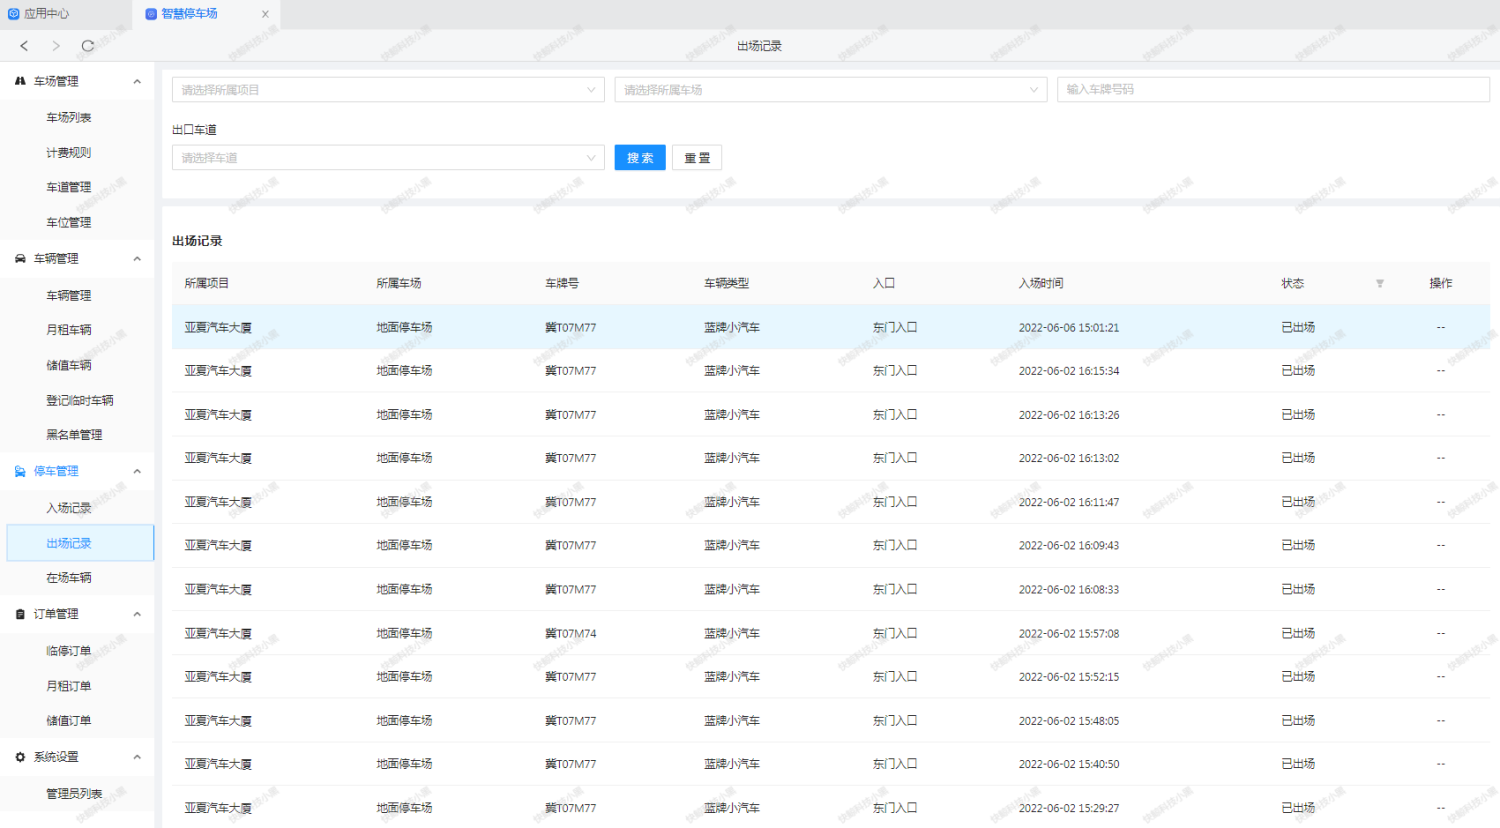Click the blue 搜索 button
This screenshot has width=1500, height=828.
(640, 158)
